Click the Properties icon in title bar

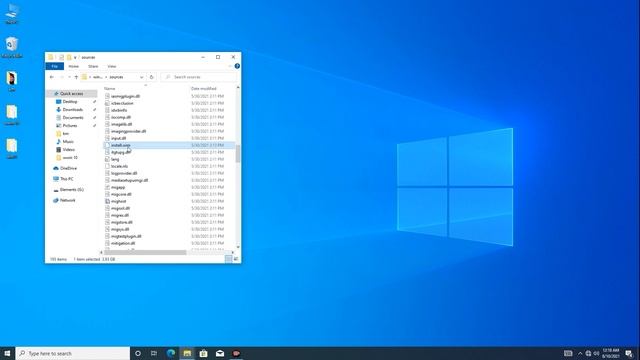click(x=61, y=58)
